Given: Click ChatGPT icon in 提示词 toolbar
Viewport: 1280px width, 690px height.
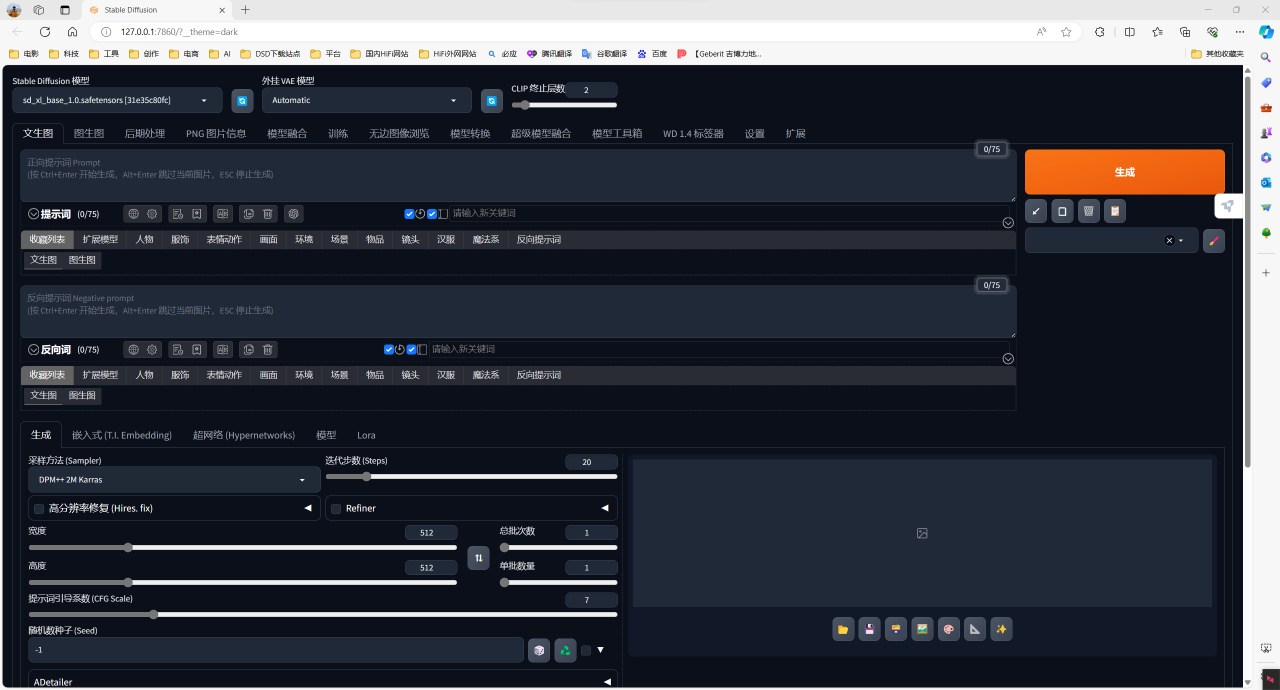Looking at the screenshot, I should 293,214.
